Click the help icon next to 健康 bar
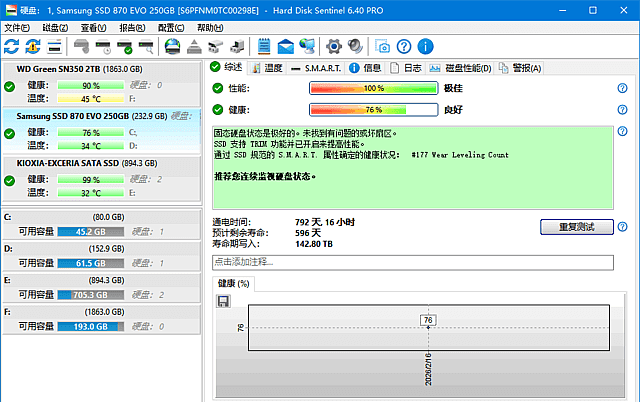 click(x=622, y=109)
